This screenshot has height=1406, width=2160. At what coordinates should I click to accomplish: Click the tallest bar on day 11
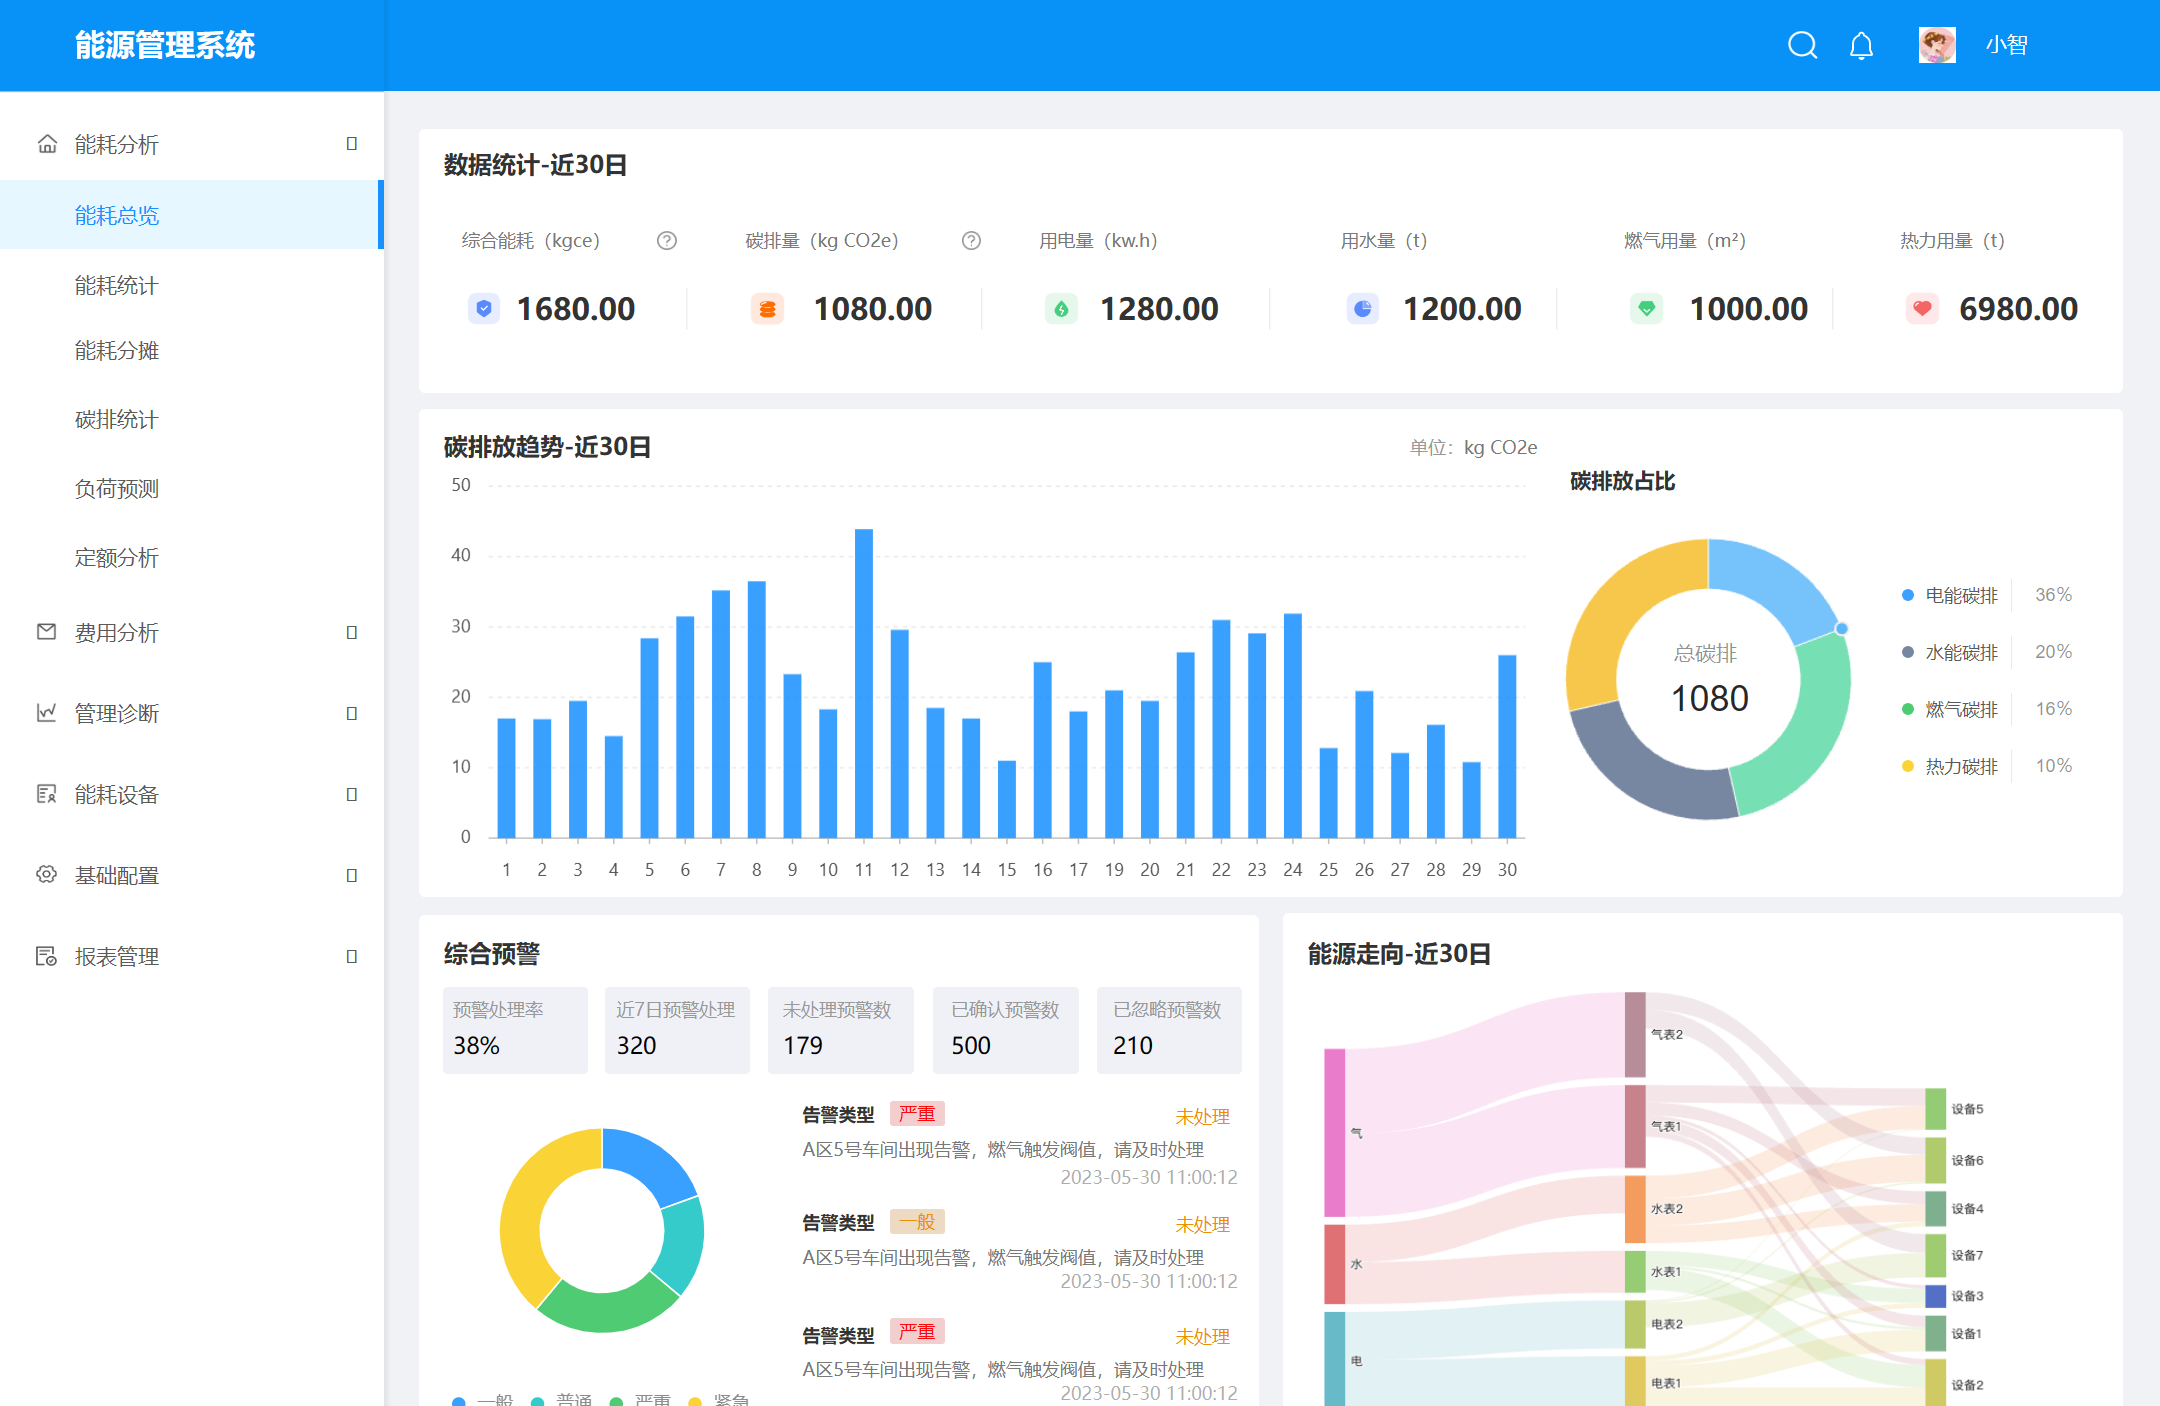tap(864, 683)
